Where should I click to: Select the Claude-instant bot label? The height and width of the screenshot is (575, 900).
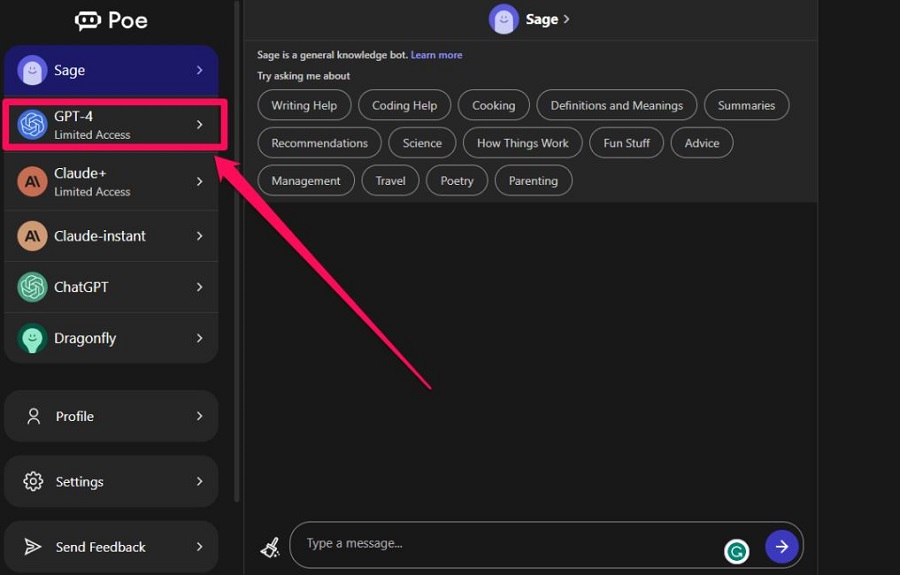pos(100,236)
